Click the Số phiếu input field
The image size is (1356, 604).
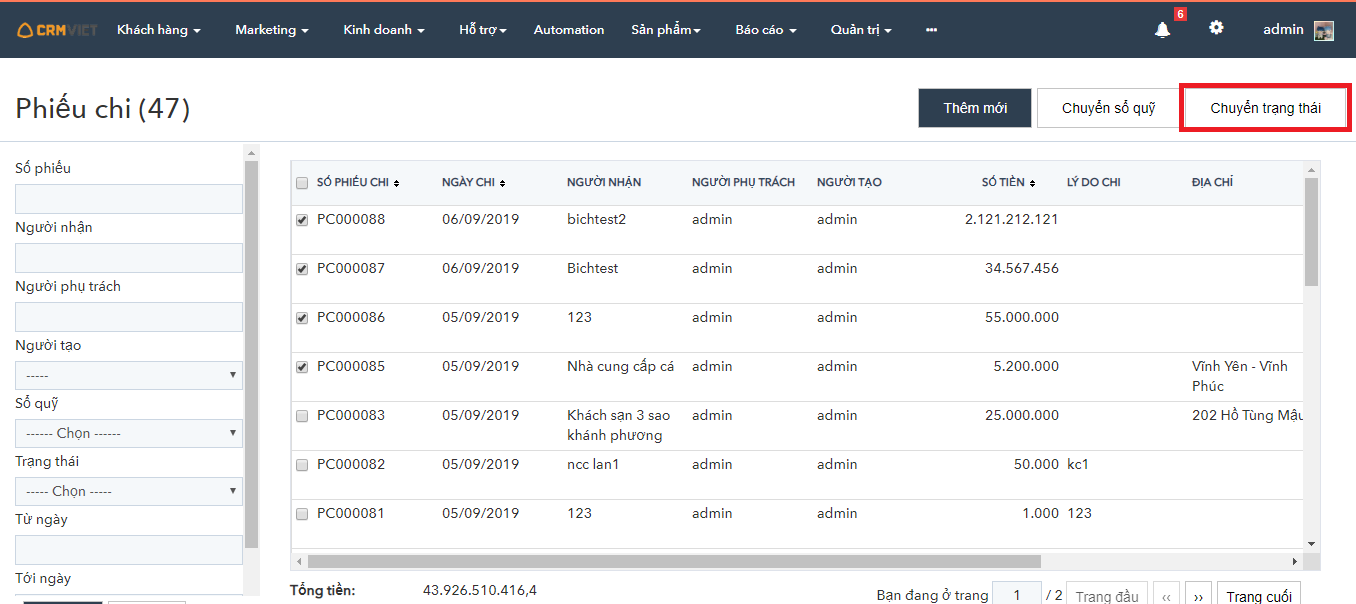point(129,199)
